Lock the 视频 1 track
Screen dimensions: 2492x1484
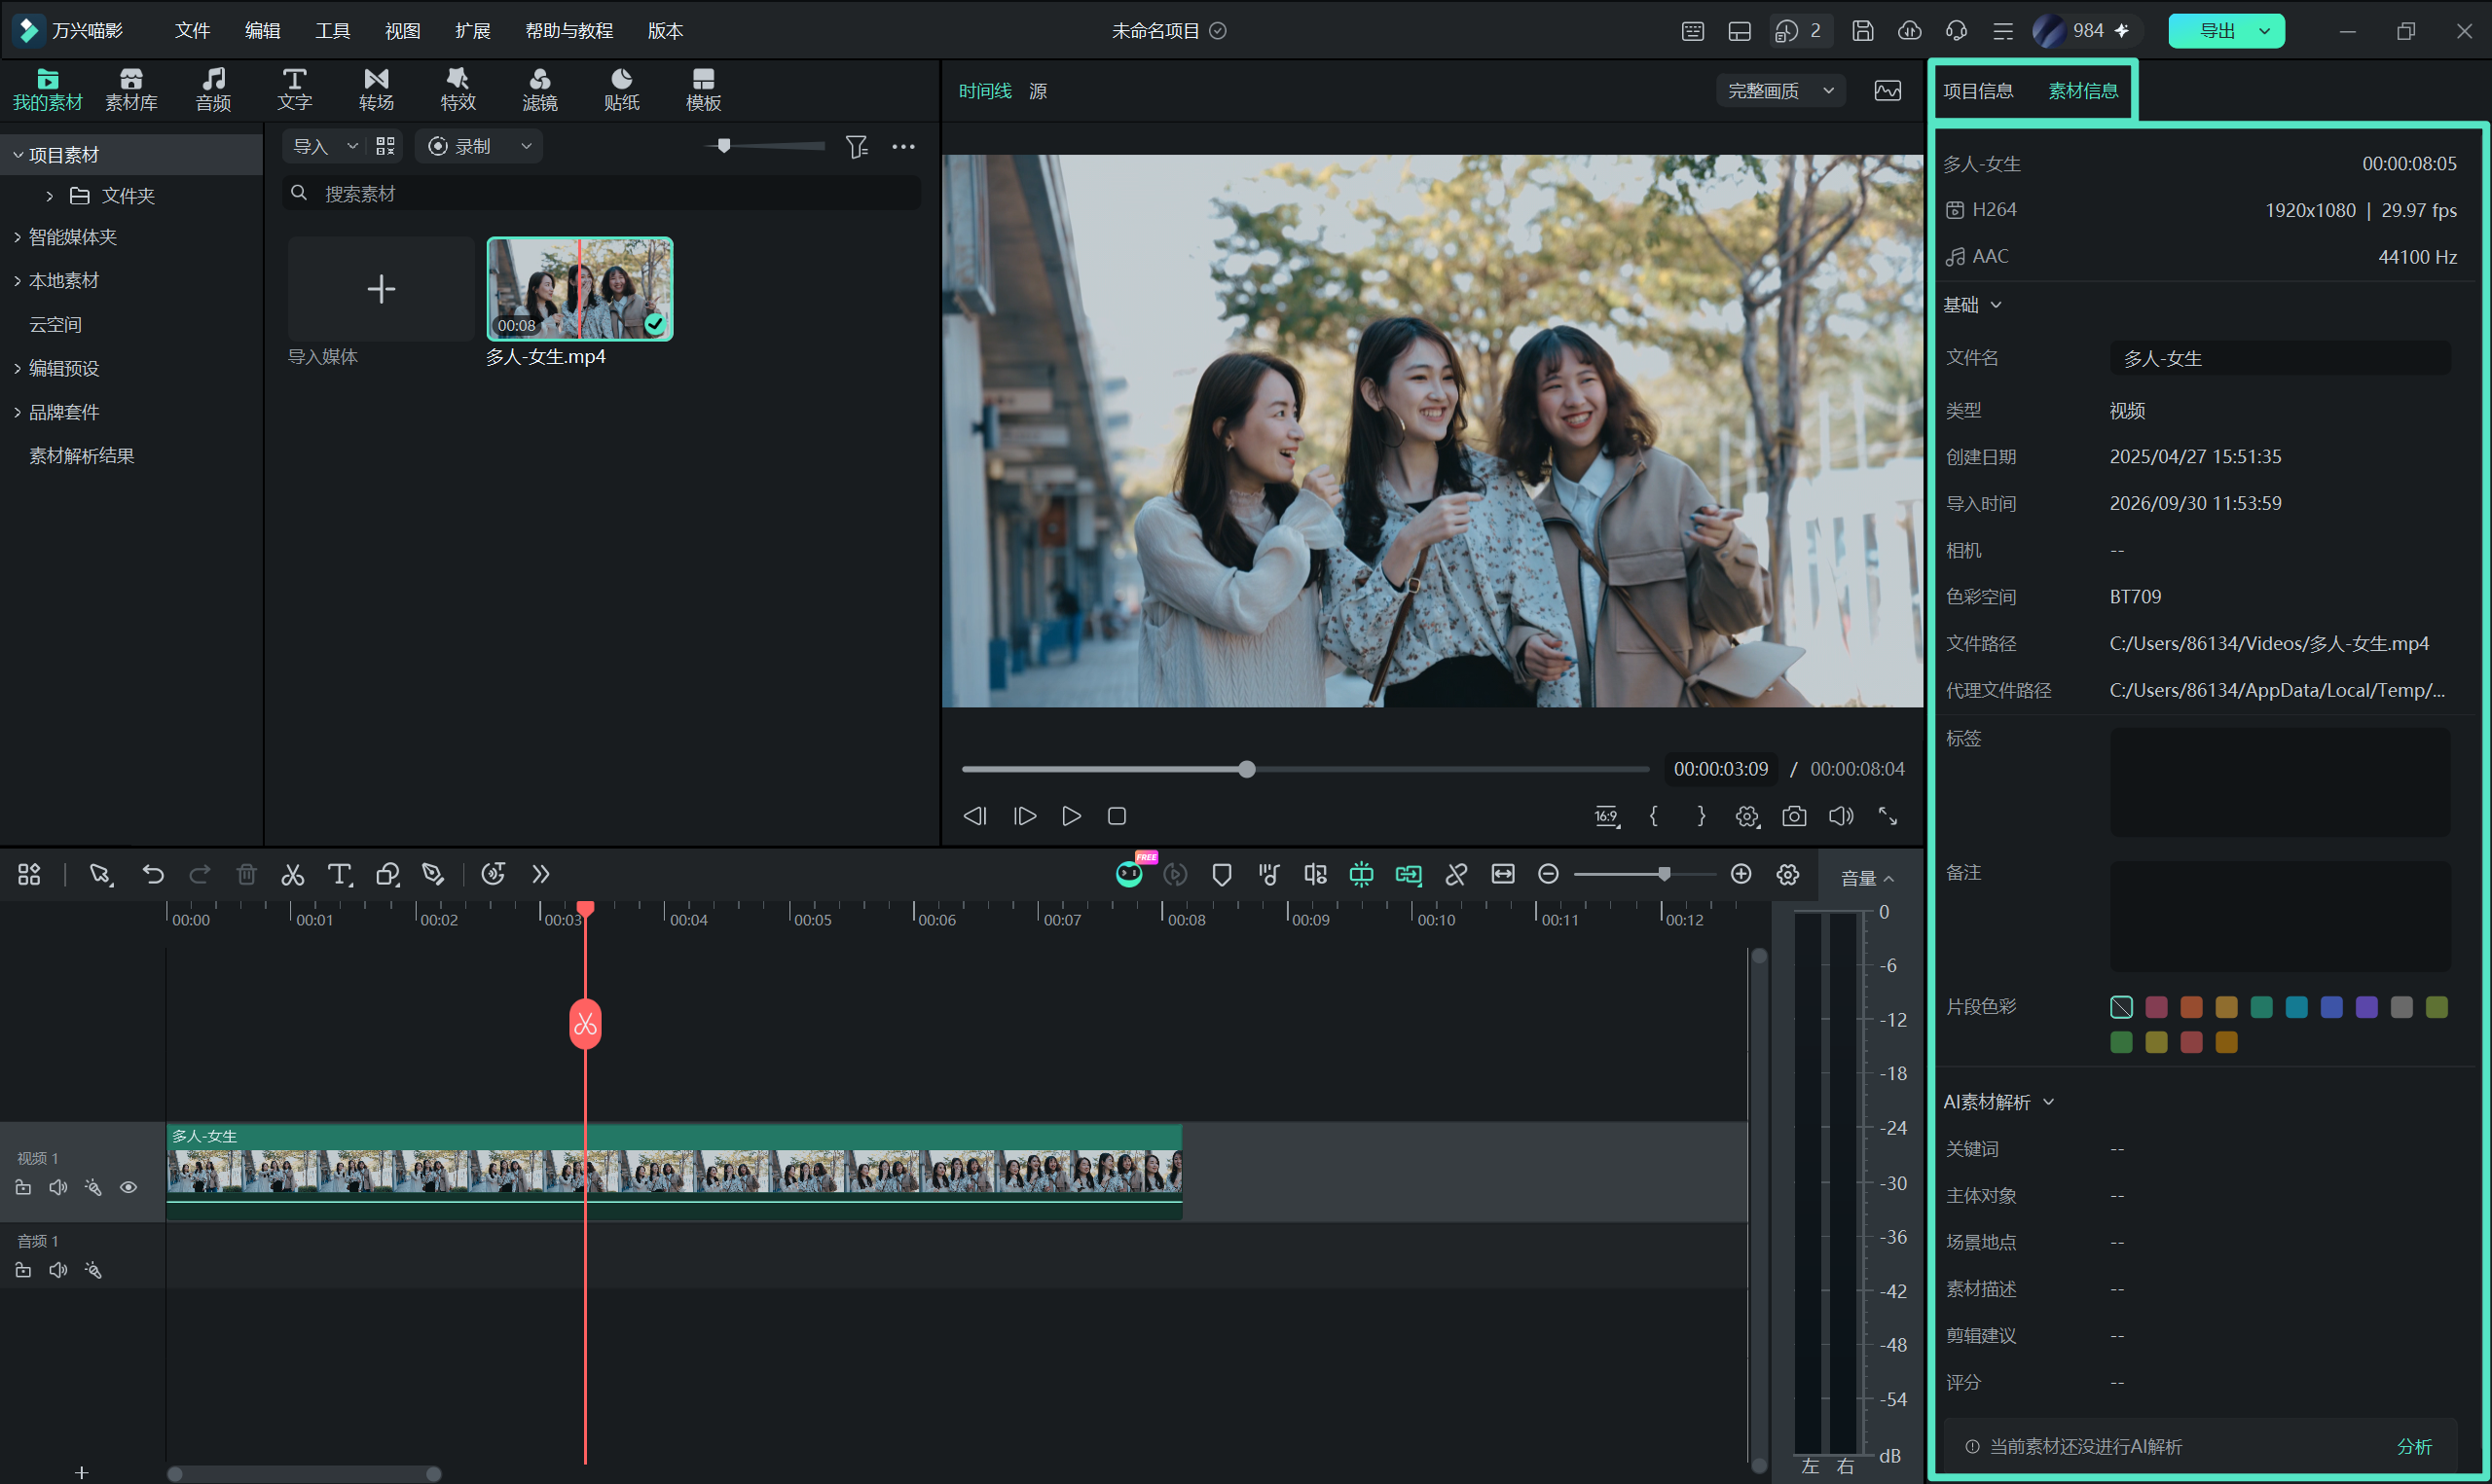(x=24, y=1188)
